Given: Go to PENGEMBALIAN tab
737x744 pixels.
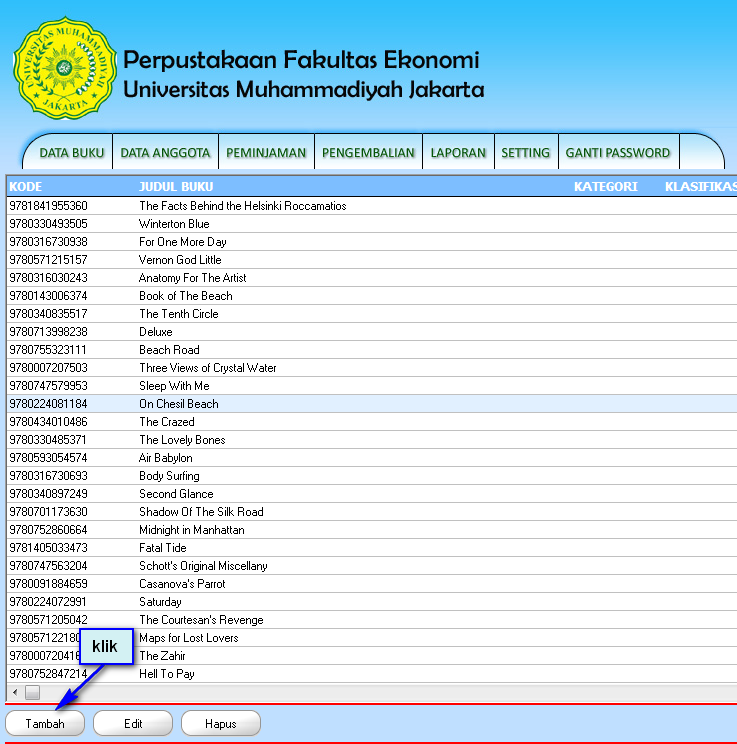Looking at the screenshot, I should (368, 153).
